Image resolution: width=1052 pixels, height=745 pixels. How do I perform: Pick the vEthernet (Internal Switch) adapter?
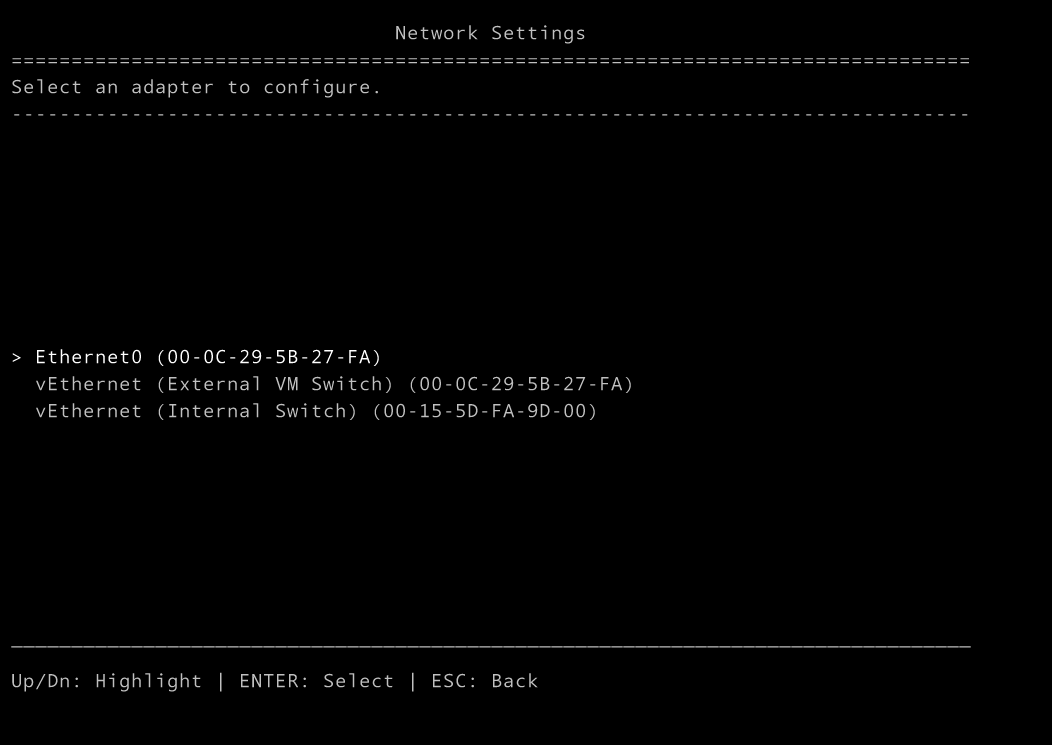coord(316,411)
